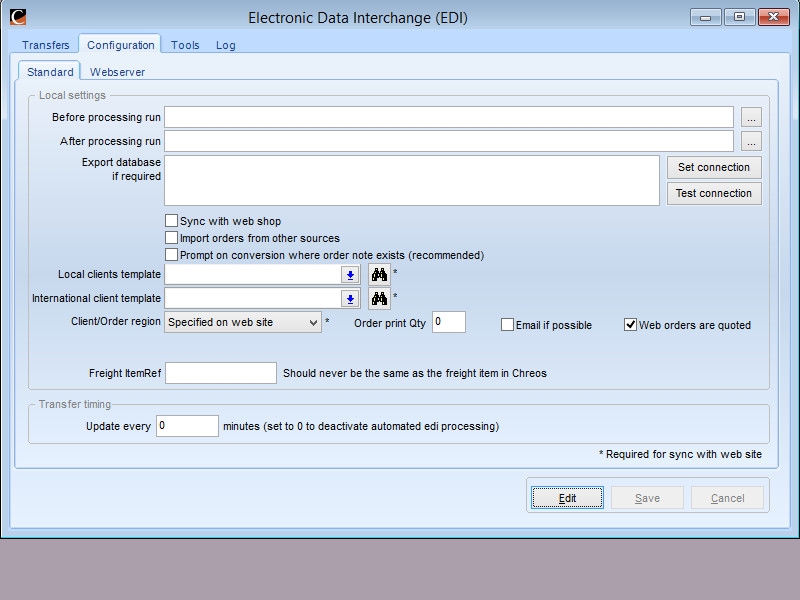800x600 pixels.
Task: Select the Configuration tab
Action: [120, 45]
